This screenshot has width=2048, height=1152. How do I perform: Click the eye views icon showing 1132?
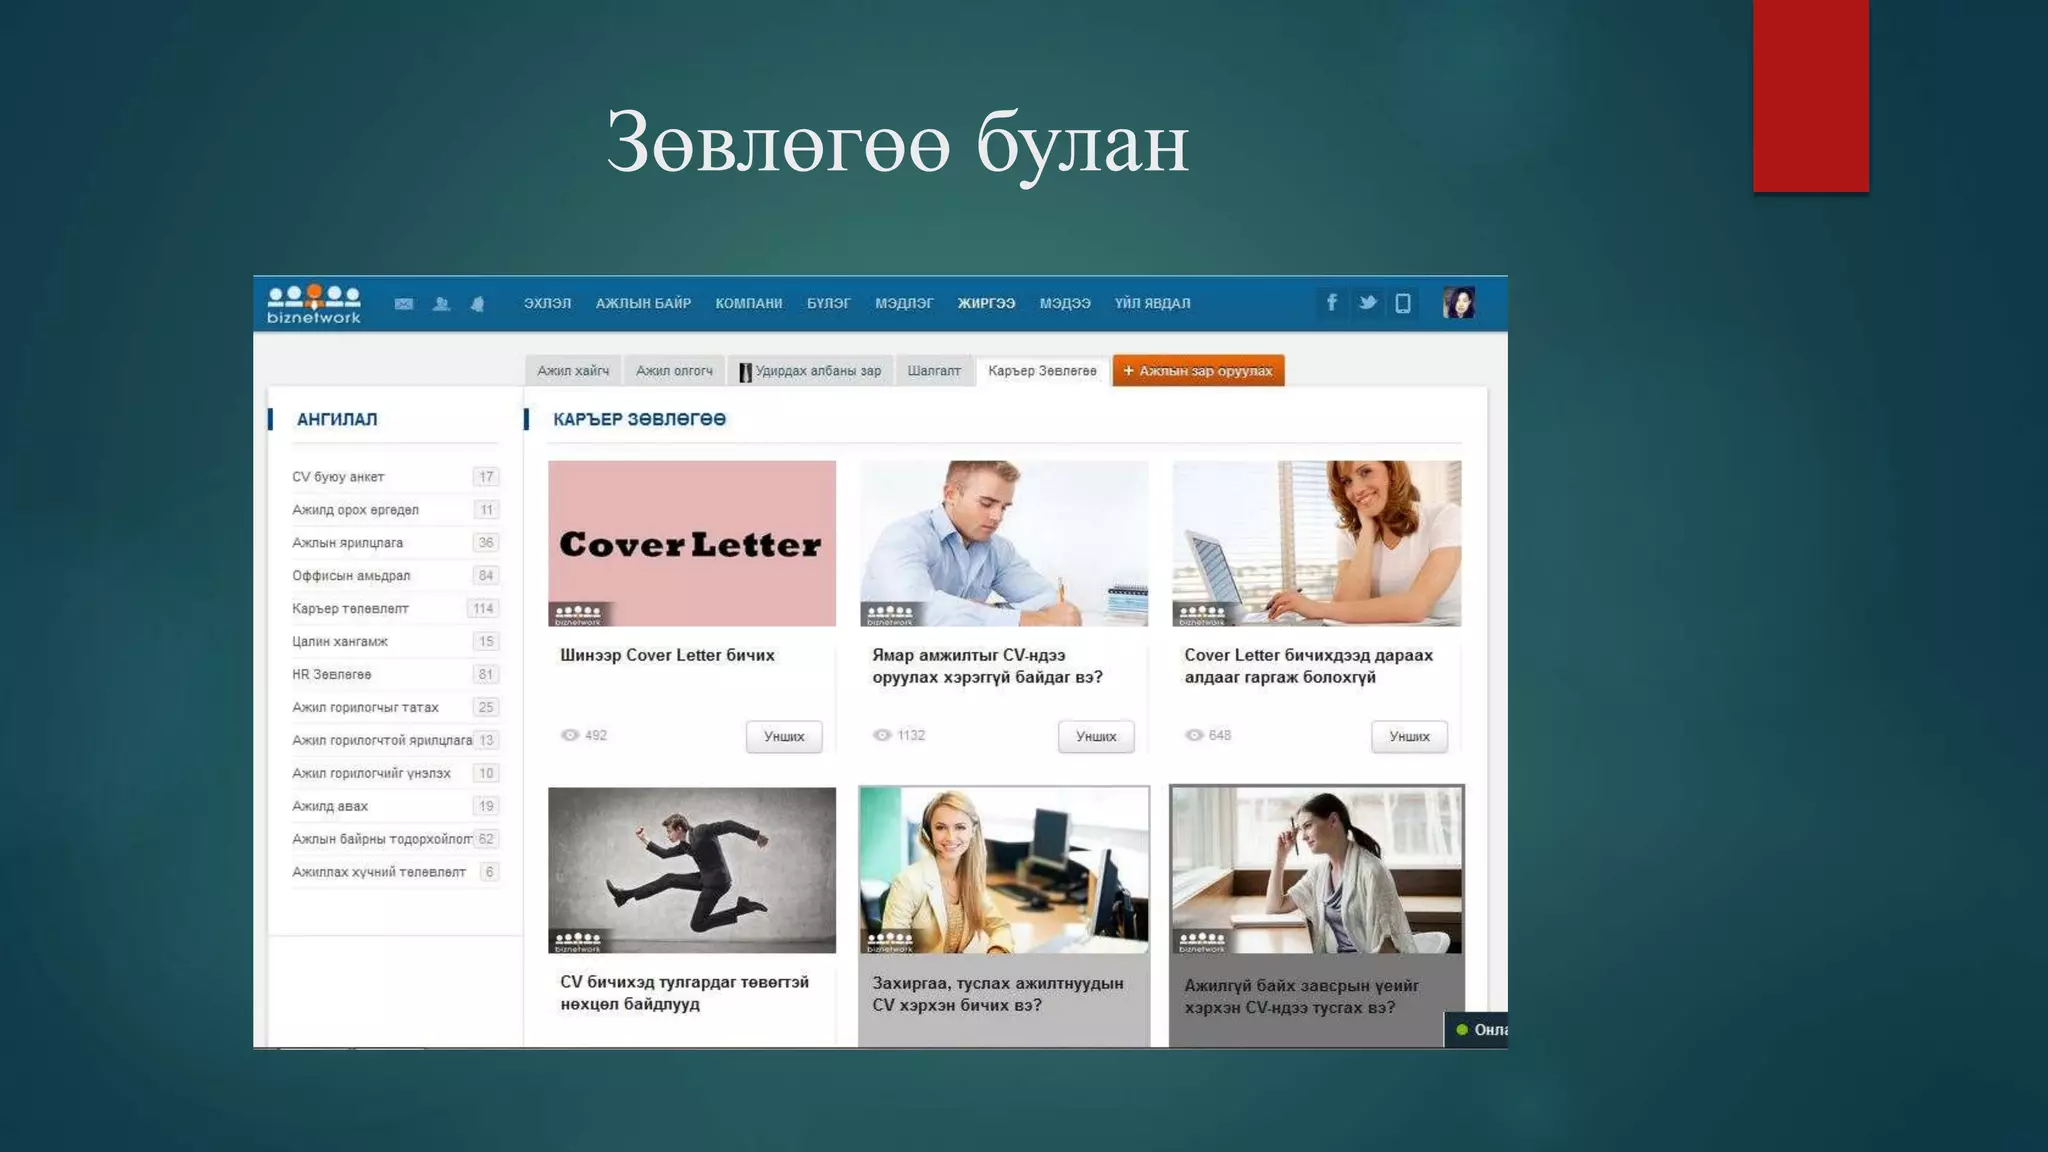pyautogui.click(x=882, y=735)
